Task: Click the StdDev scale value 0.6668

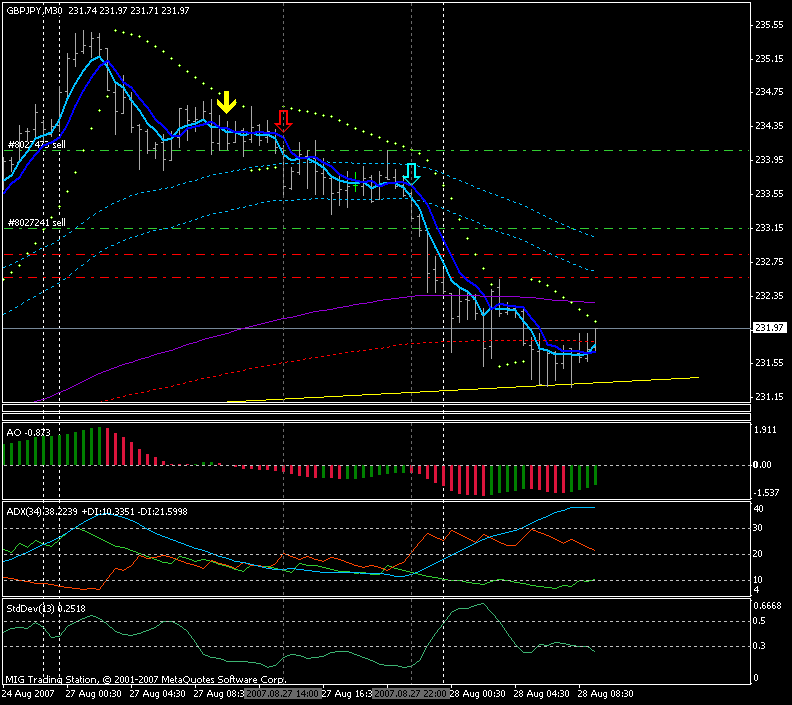Action: [x=768, y=606]
